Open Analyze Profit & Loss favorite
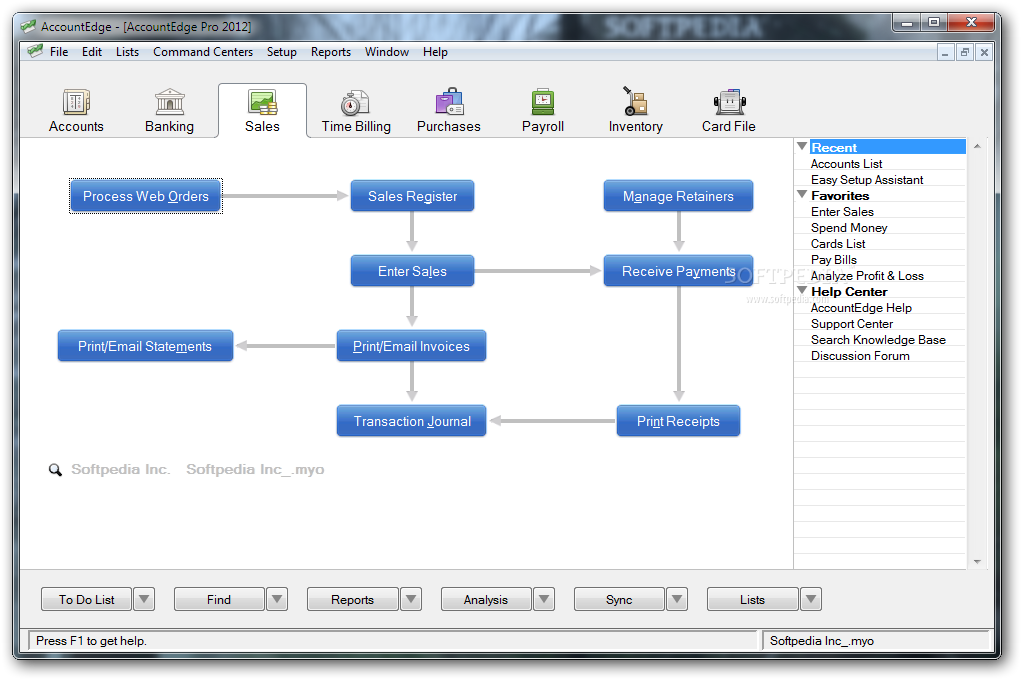1022x680 pixels. coord(867,276)
